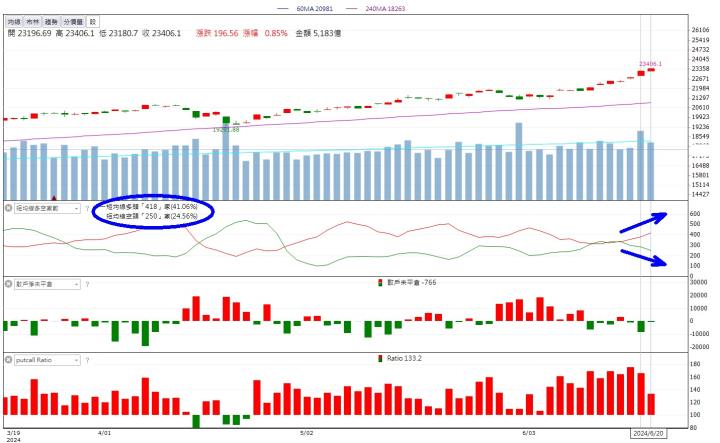Close the 短均線多空家數 indicator panel
Viewport: 720px width, 443px height.
tap(8, 208)
